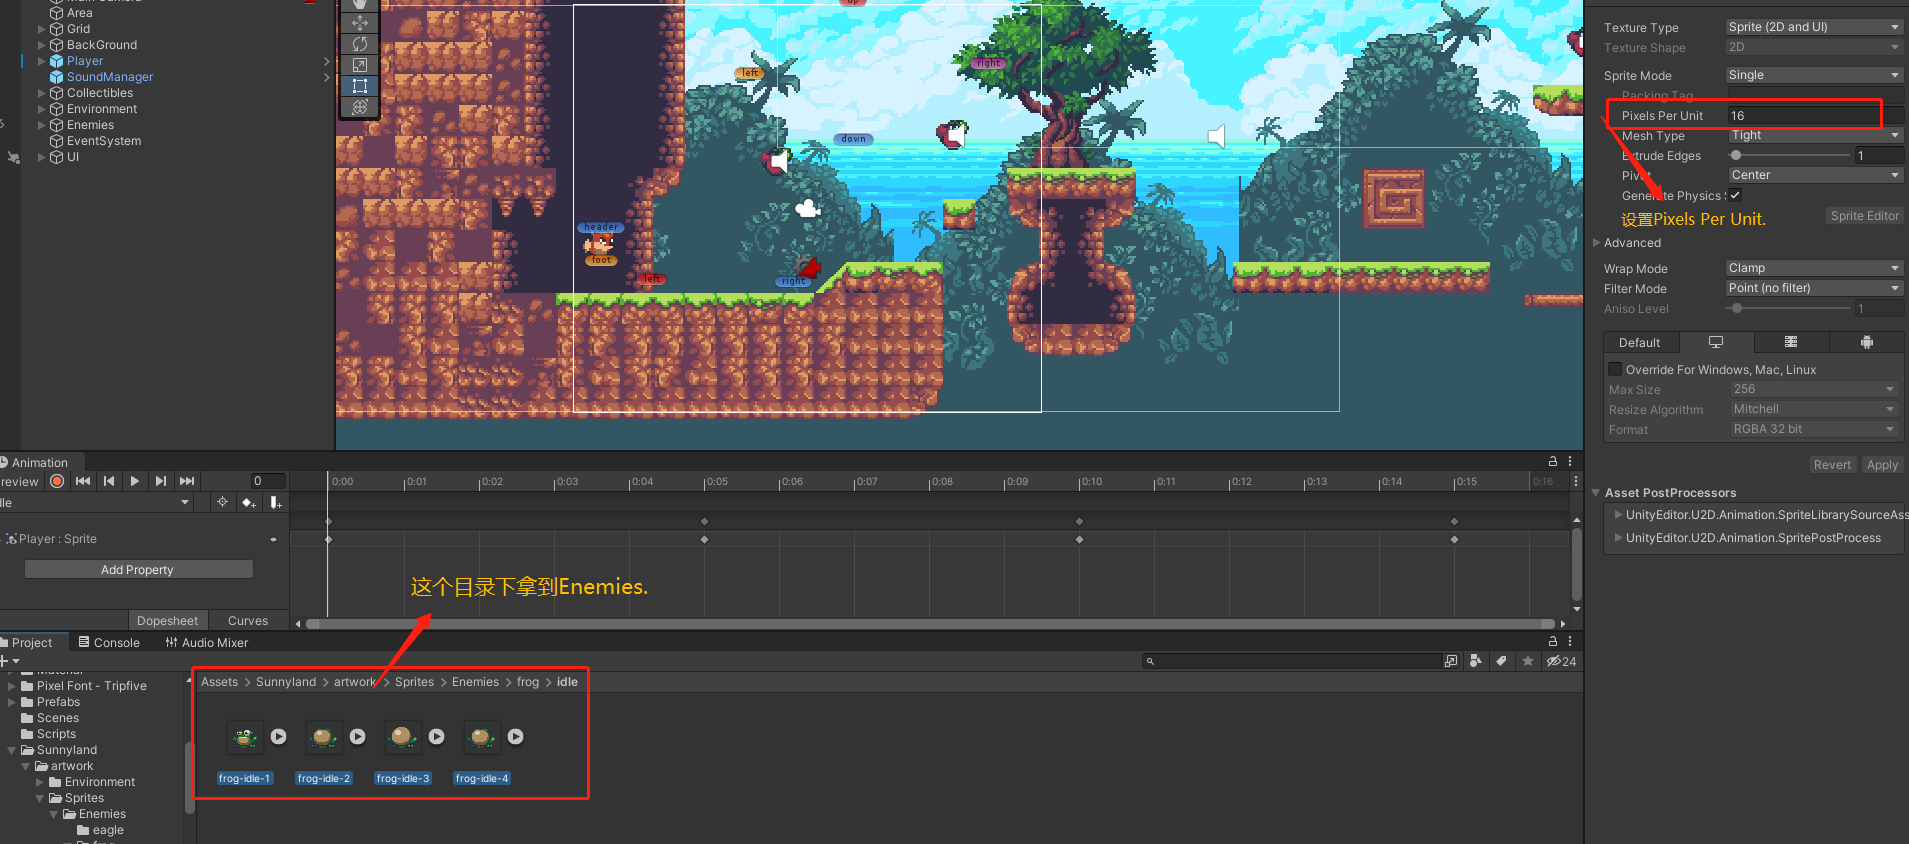
Task: Click the filter by selection icon
Action: click(222, 502)
